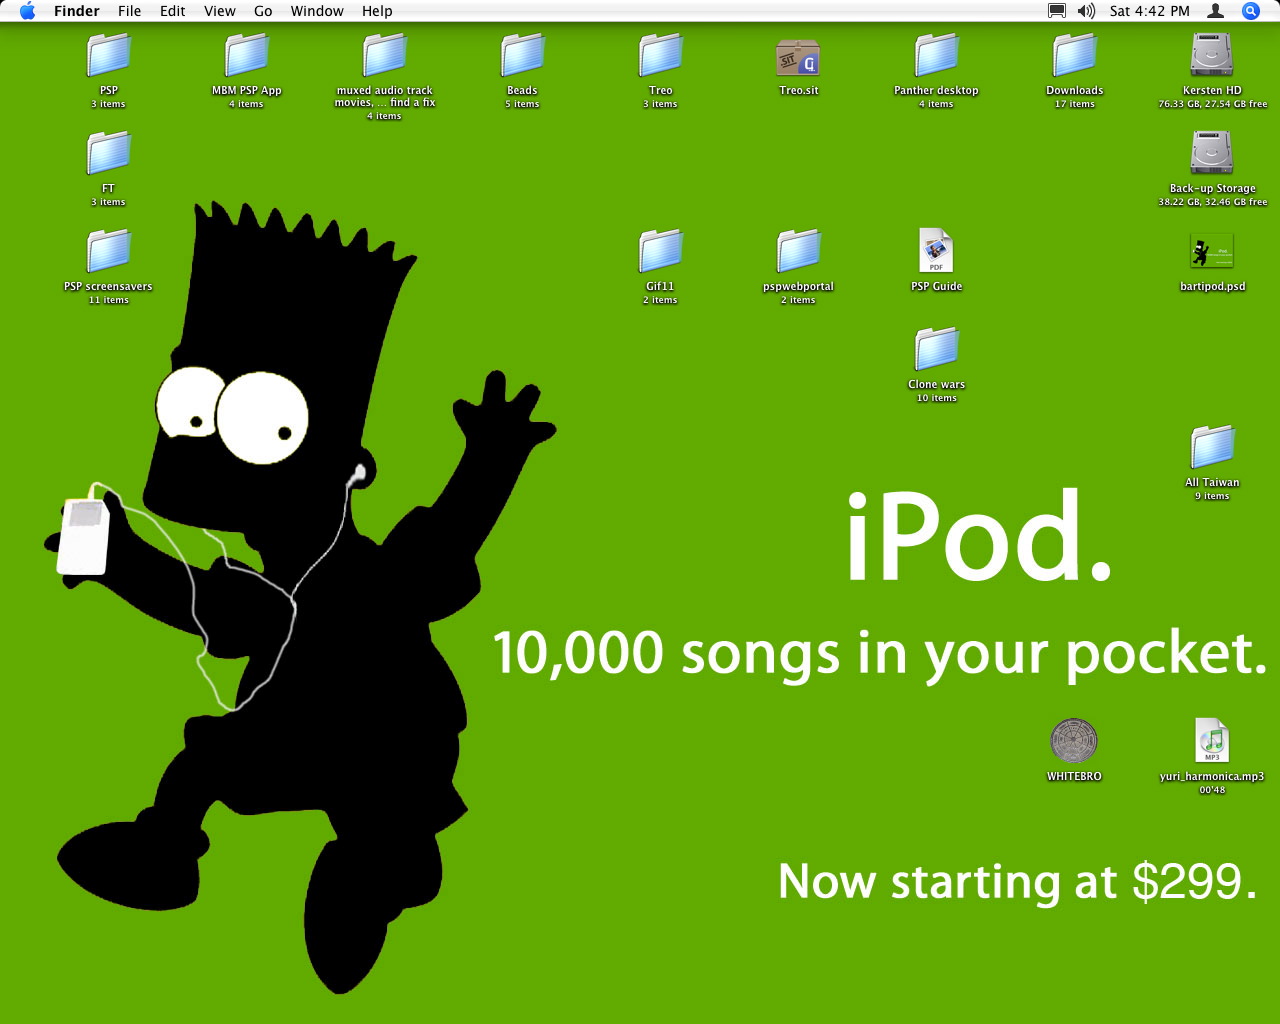Viewport: 1280px width, 1024px height.
Task: Open the Window menu
Action: 317,11
